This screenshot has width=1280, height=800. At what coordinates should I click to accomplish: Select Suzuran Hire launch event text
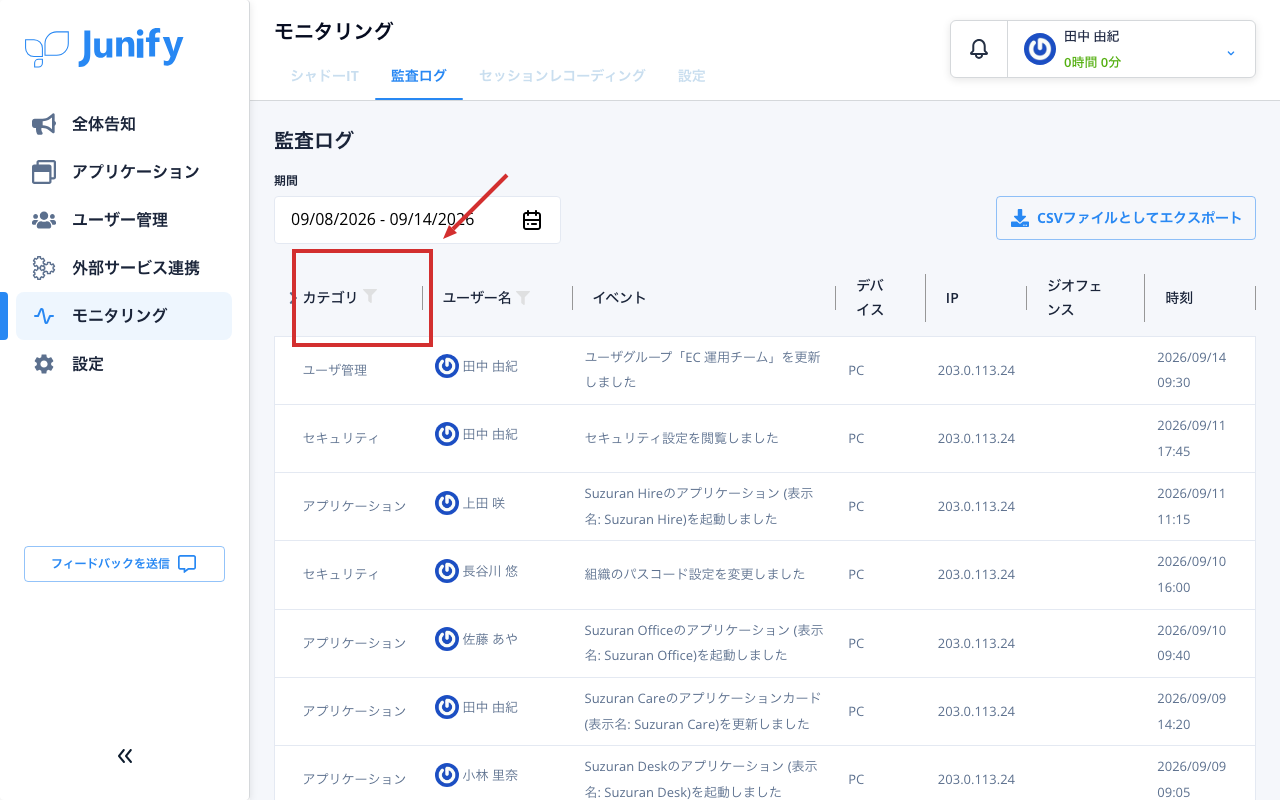(698, 506)
